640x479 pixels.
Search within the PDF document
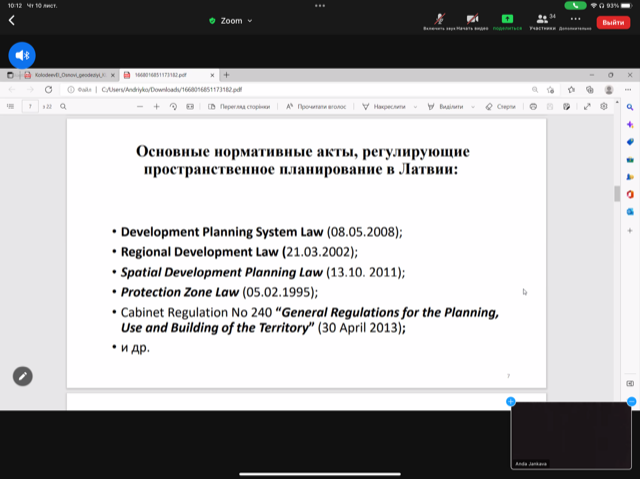63,106
